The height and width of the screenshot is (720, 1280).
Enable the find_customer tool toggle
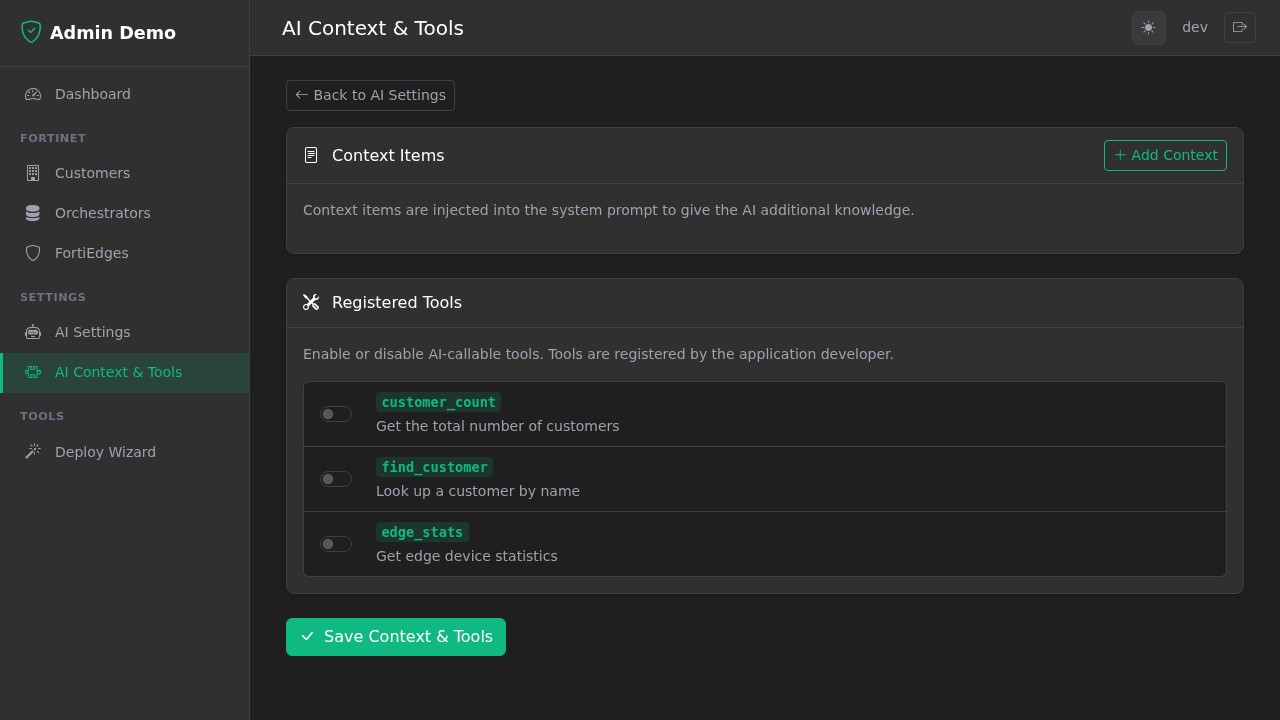click(x=336, y=479)
